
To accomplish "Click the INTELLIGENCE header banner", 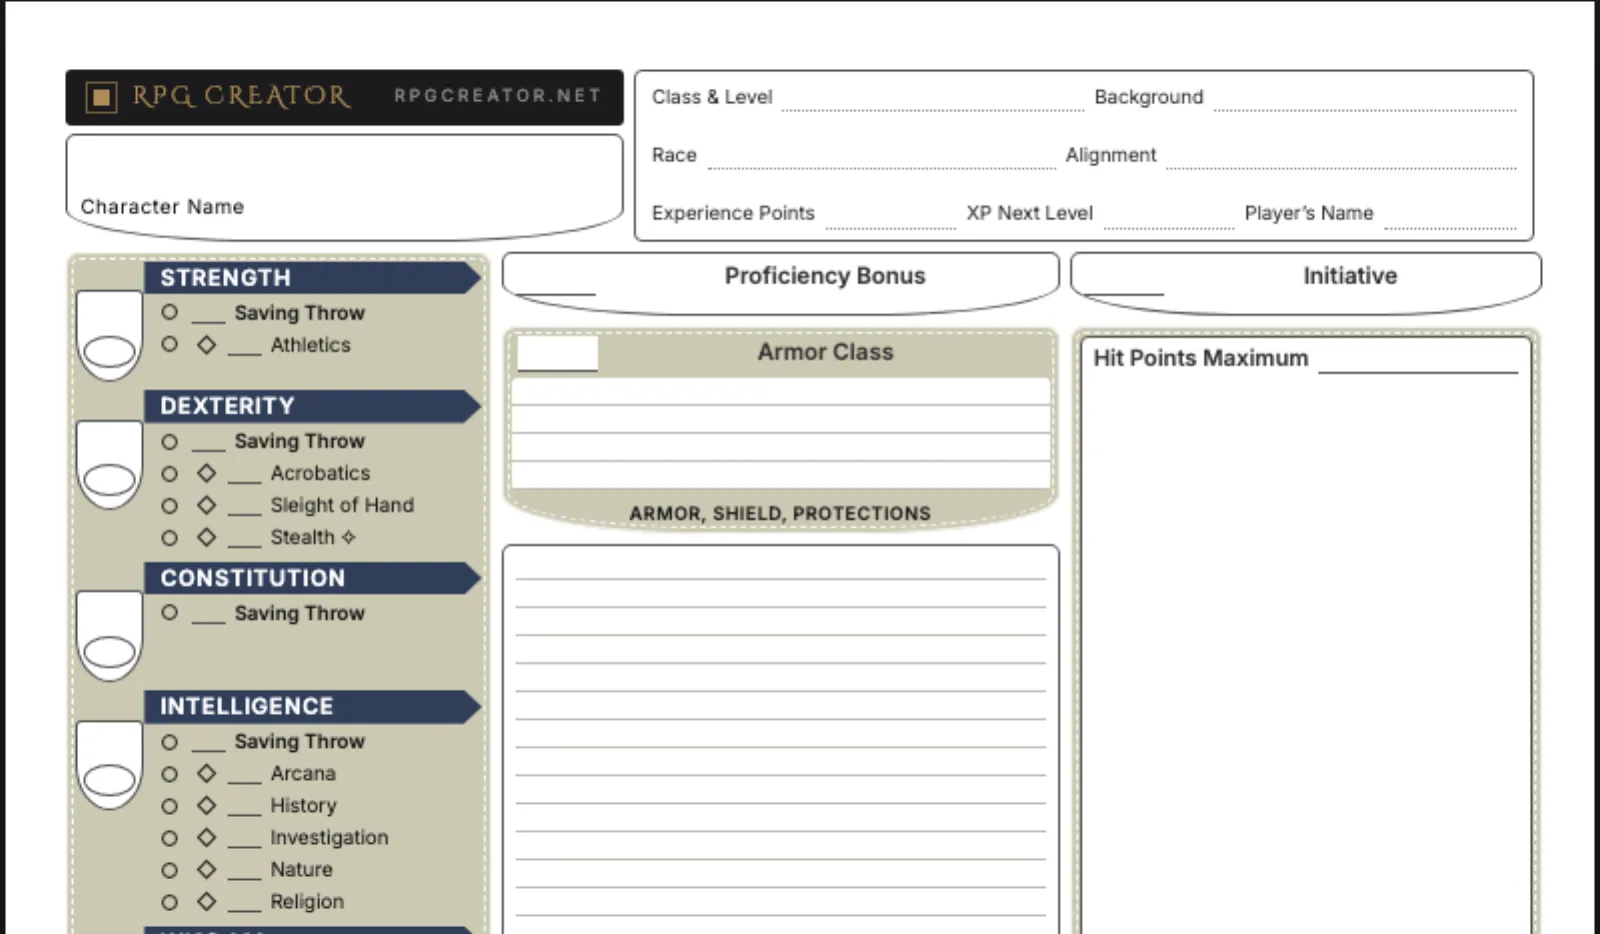I will 313,706.
